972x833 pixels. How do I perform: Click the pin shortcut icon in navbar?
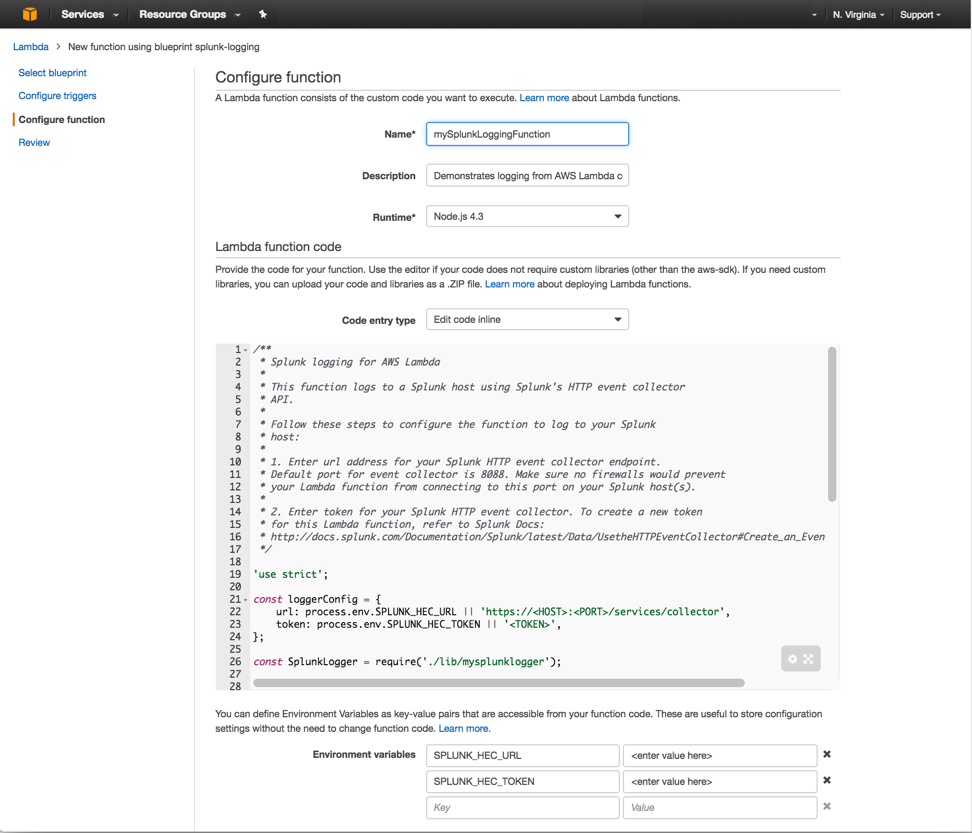click(263, 14)
